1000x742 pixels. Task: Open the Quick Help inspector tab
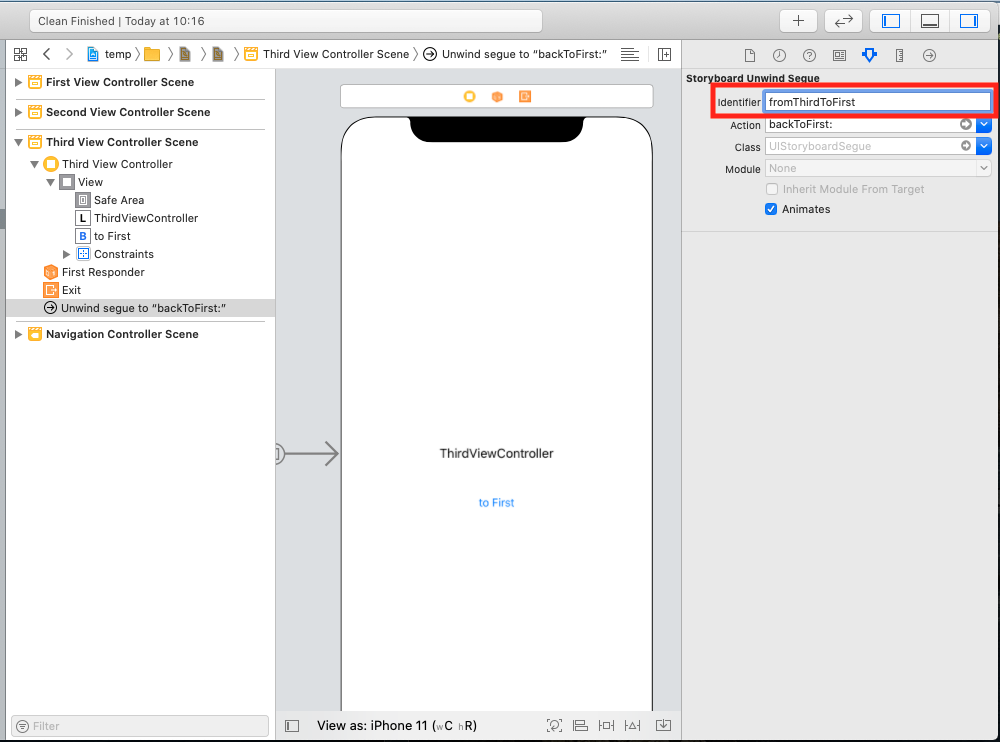point(809,56)
